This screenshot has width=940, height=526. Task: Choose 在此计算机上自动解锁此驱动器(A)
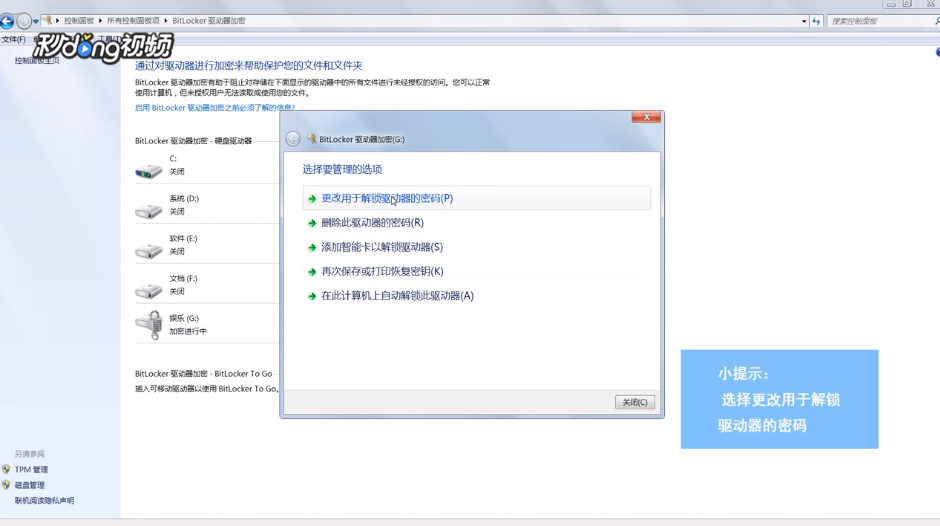[397, 296]
